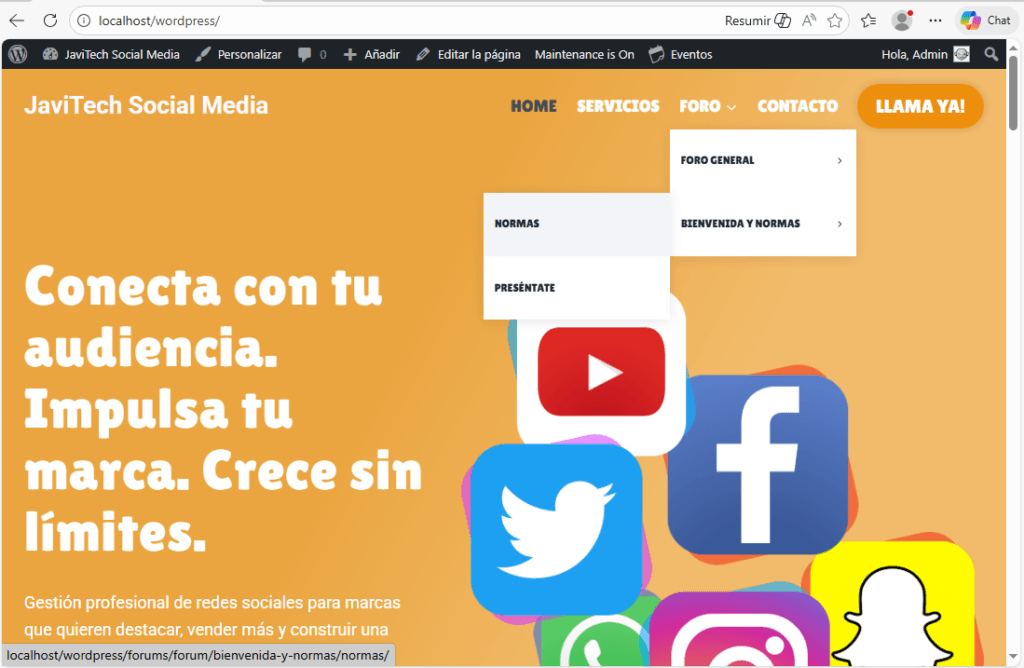Expand the Bienvenida y Normas submenu arrow
This screenshot has width=1024, height=668.
839,224
